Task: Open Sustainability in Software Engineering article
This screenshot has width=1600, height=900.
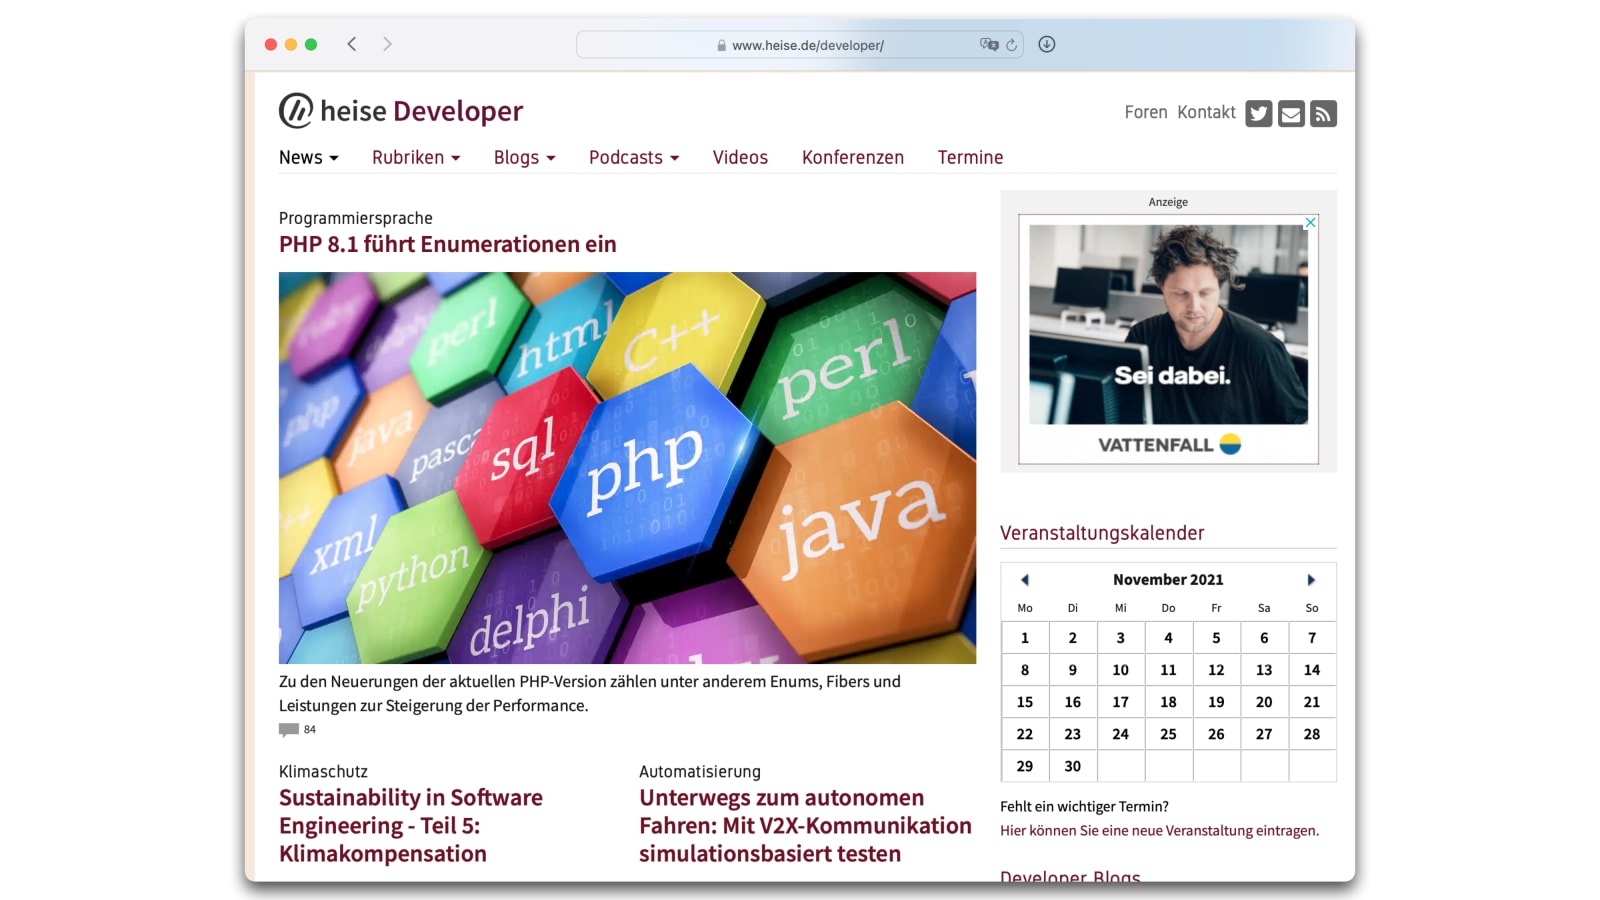Action: tap(411, 825)
